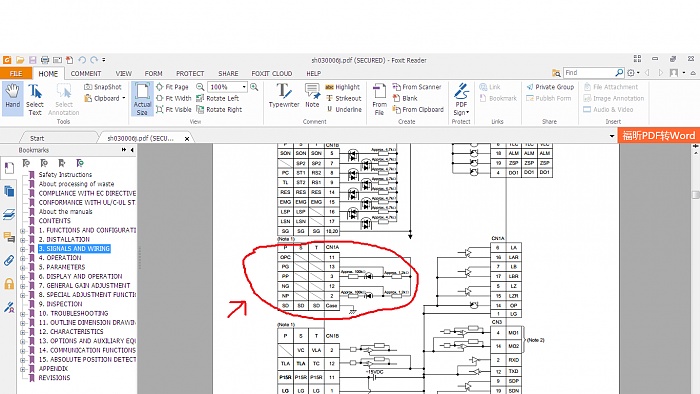Expand 5. PARAMETERS bookmark
Screen dimensions: 700x394
(23, 268)
